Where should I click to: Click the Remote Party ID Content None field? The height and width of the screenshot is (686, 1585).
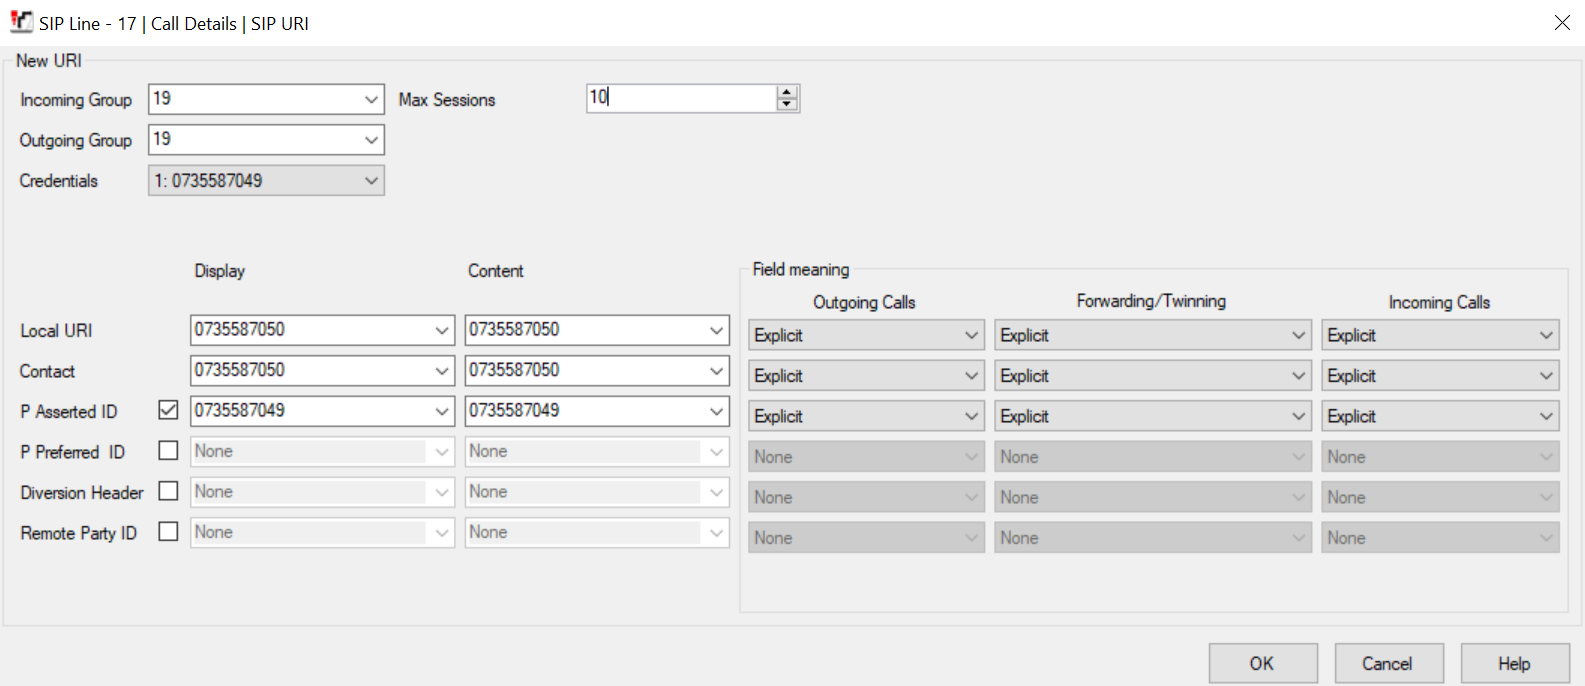click(597, 532)
